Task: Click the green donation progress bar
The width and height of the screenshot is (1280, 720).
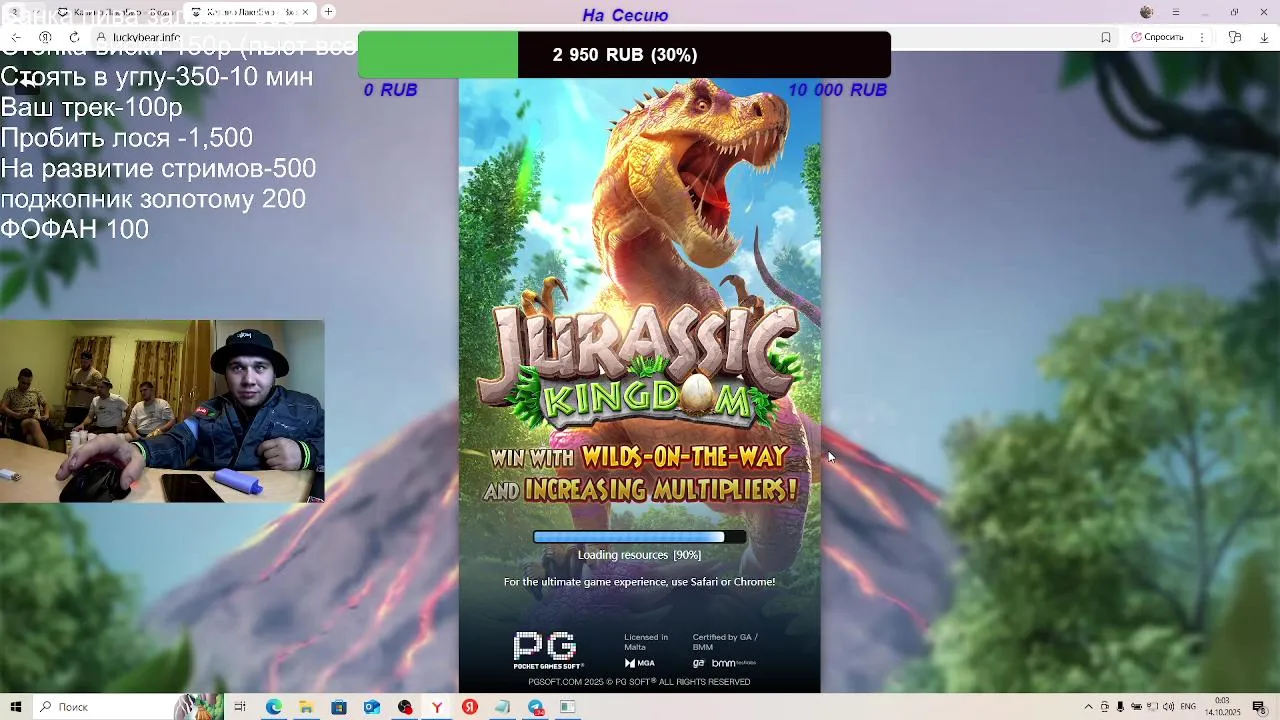Action: pyautogui.click(x=438, y=54)
